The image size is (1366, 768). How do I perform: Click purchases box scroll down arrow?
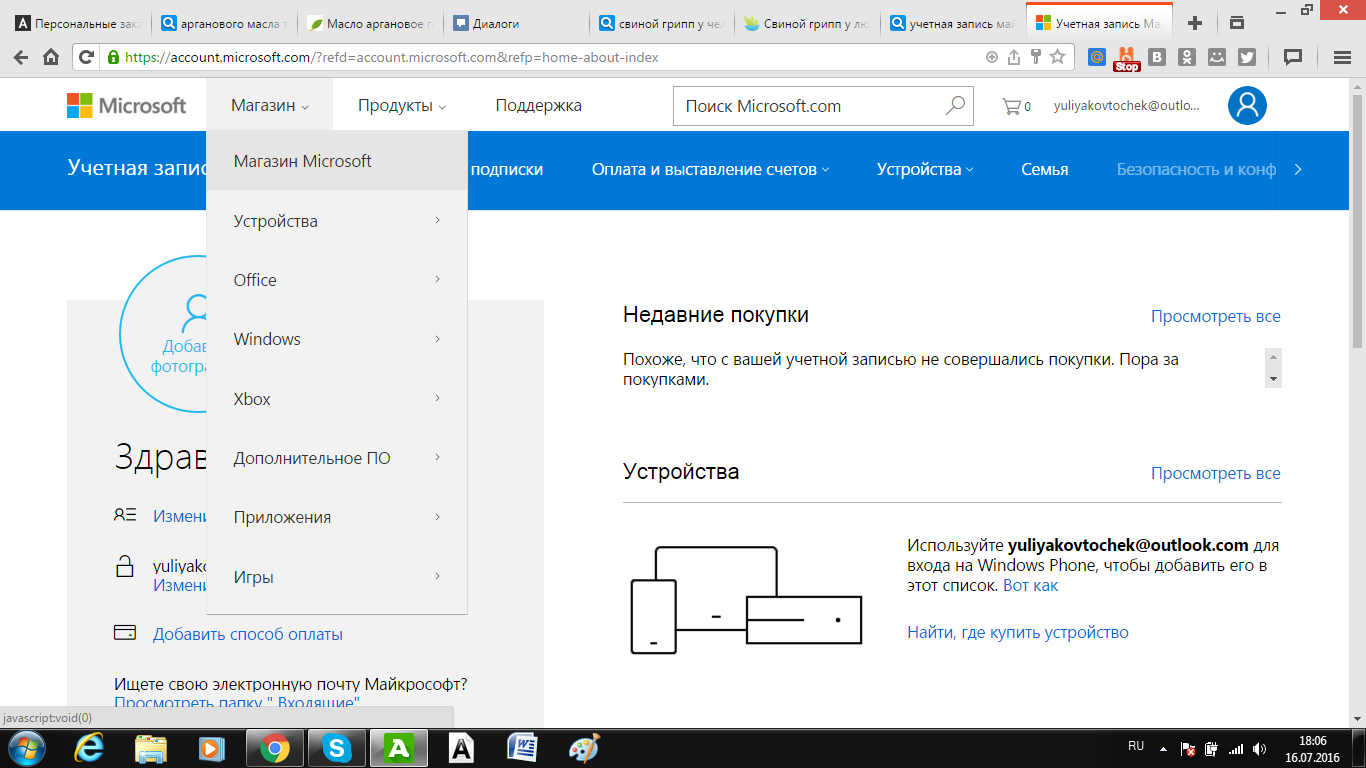1273,379
